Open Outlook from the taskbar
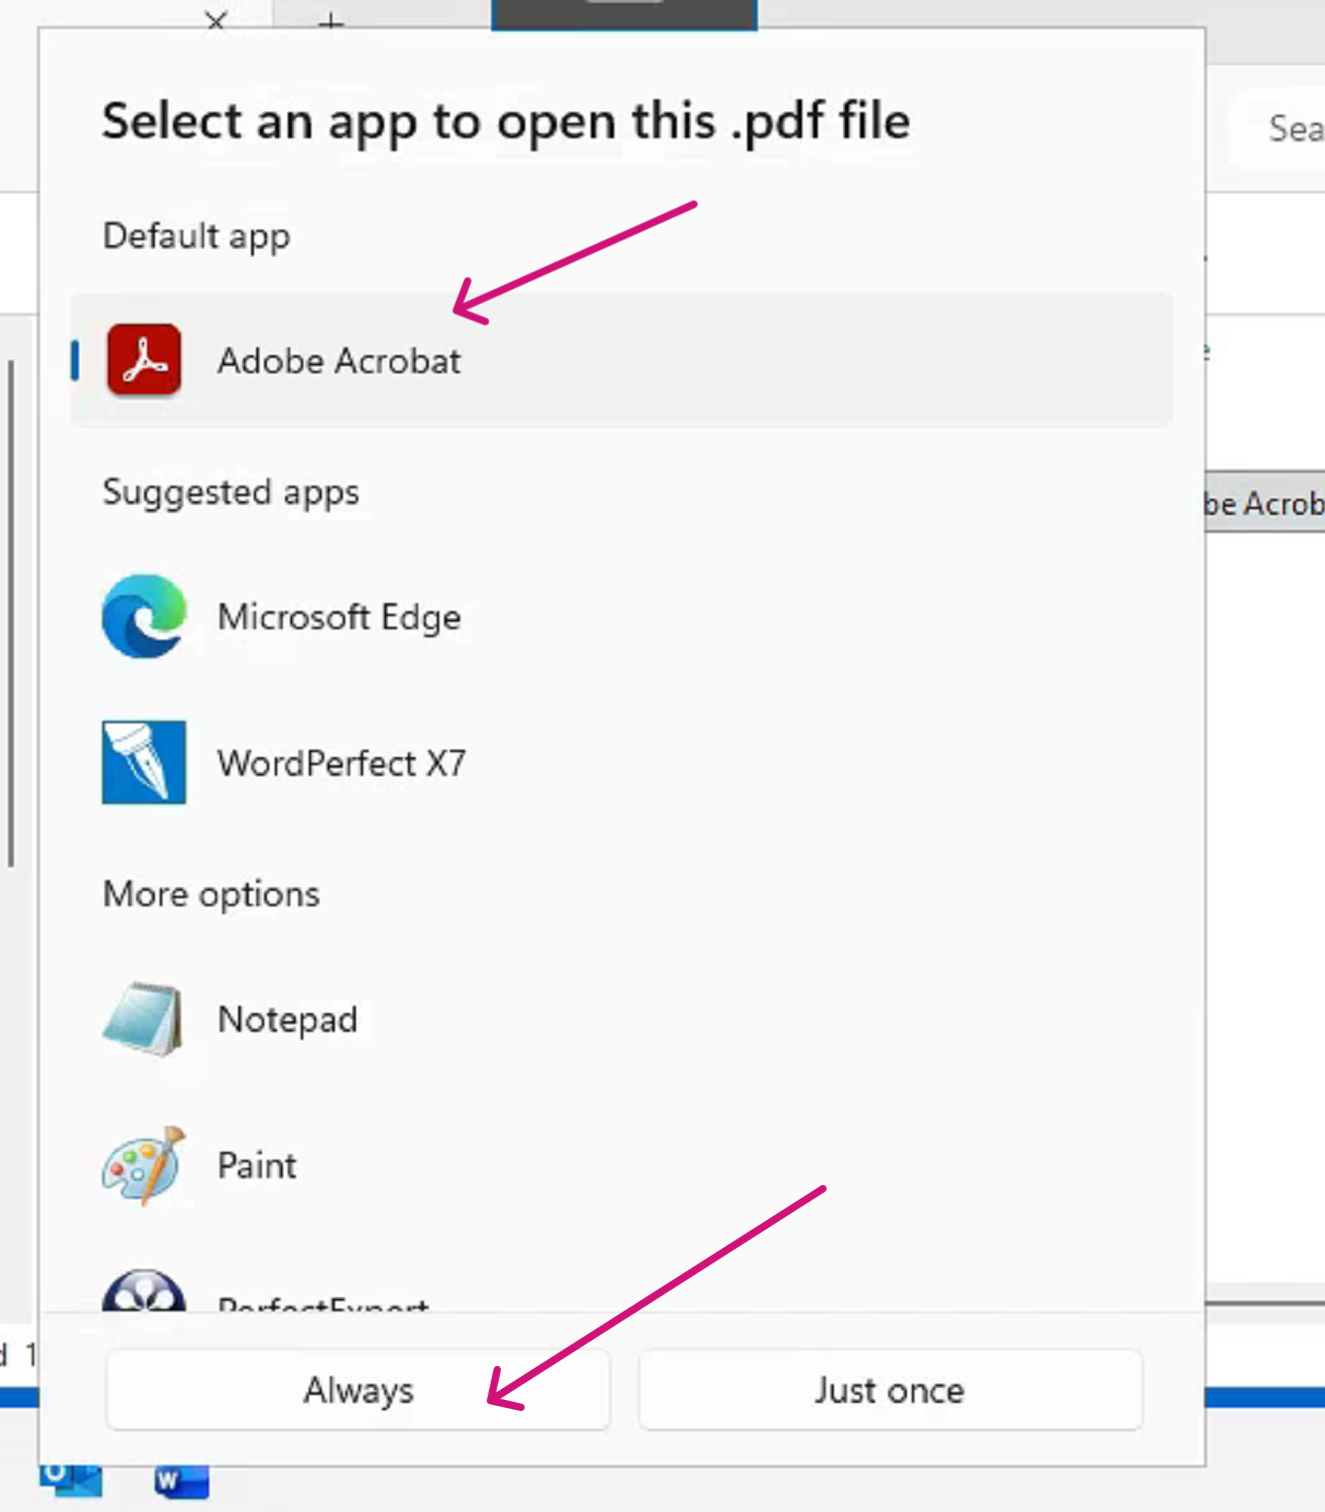 [71, 1481]
